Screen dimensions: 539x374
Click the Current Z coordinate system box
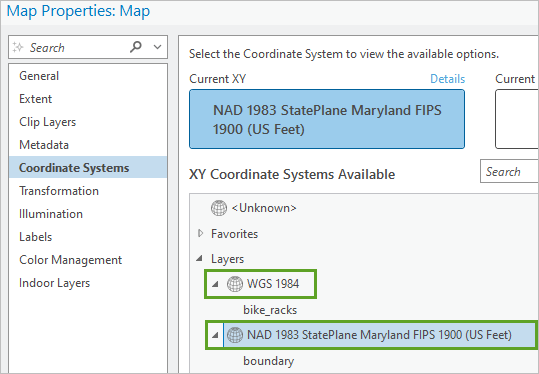[517, 119]
